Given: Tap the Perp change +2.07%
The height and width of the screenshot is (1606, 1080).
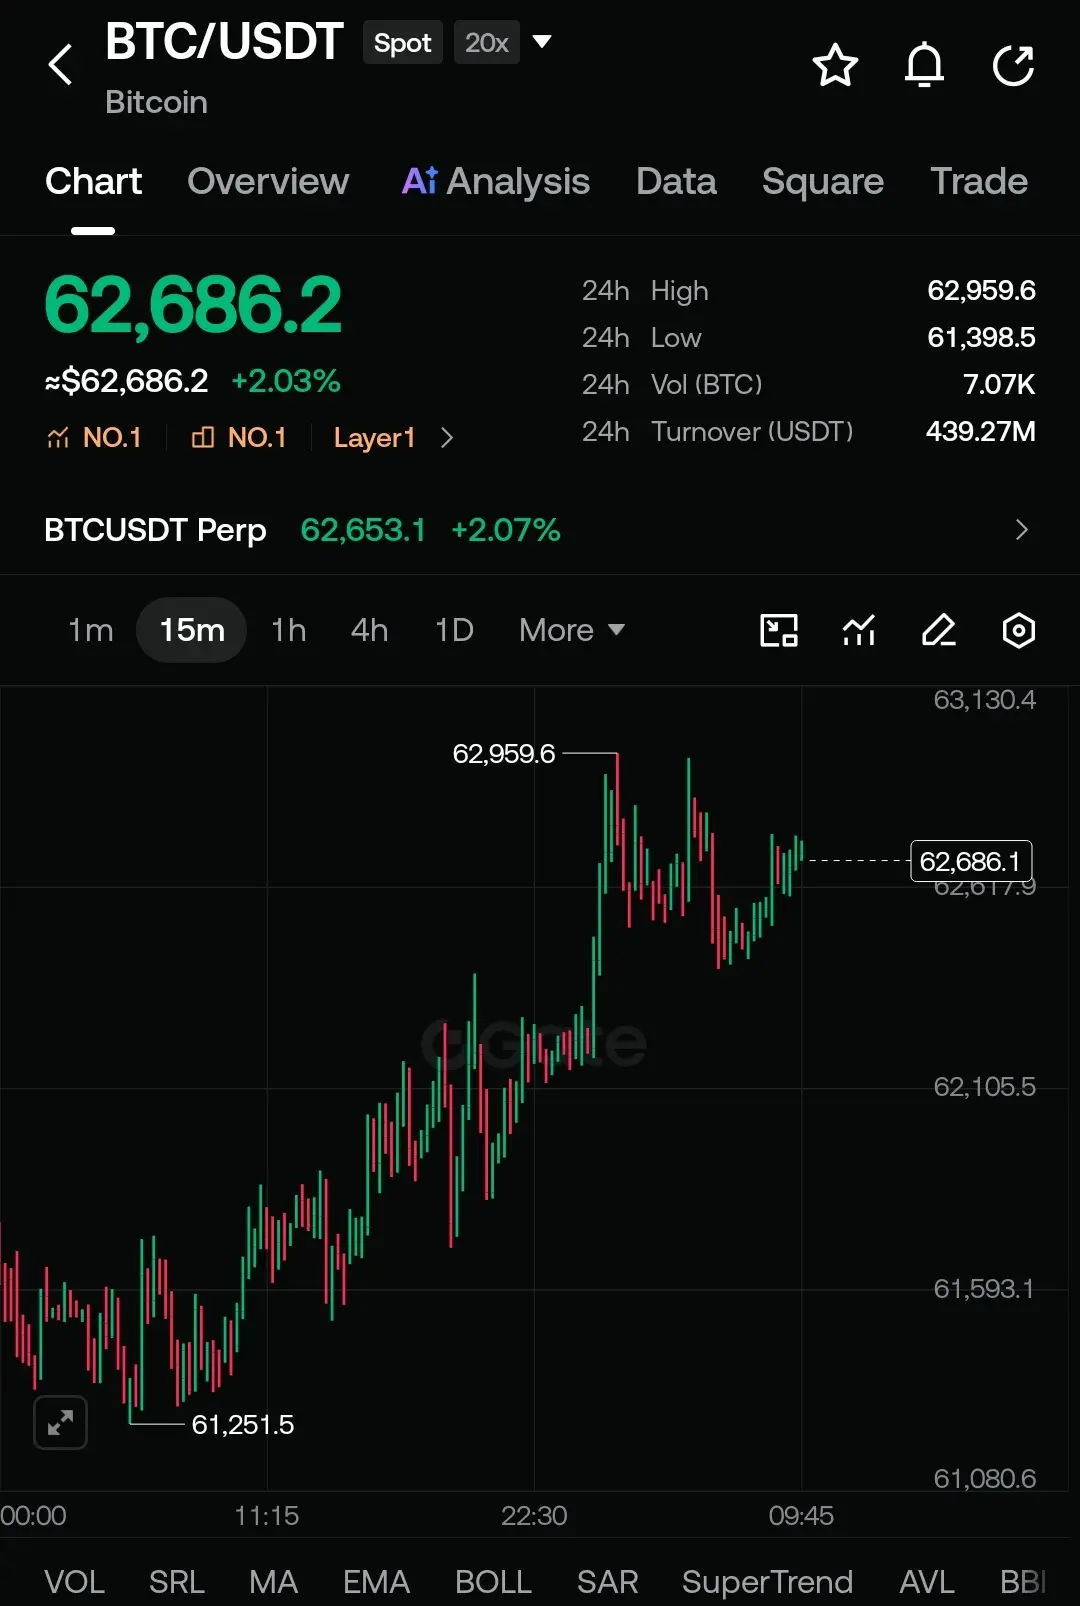Looking at the screenshot, I should point(505,529).
